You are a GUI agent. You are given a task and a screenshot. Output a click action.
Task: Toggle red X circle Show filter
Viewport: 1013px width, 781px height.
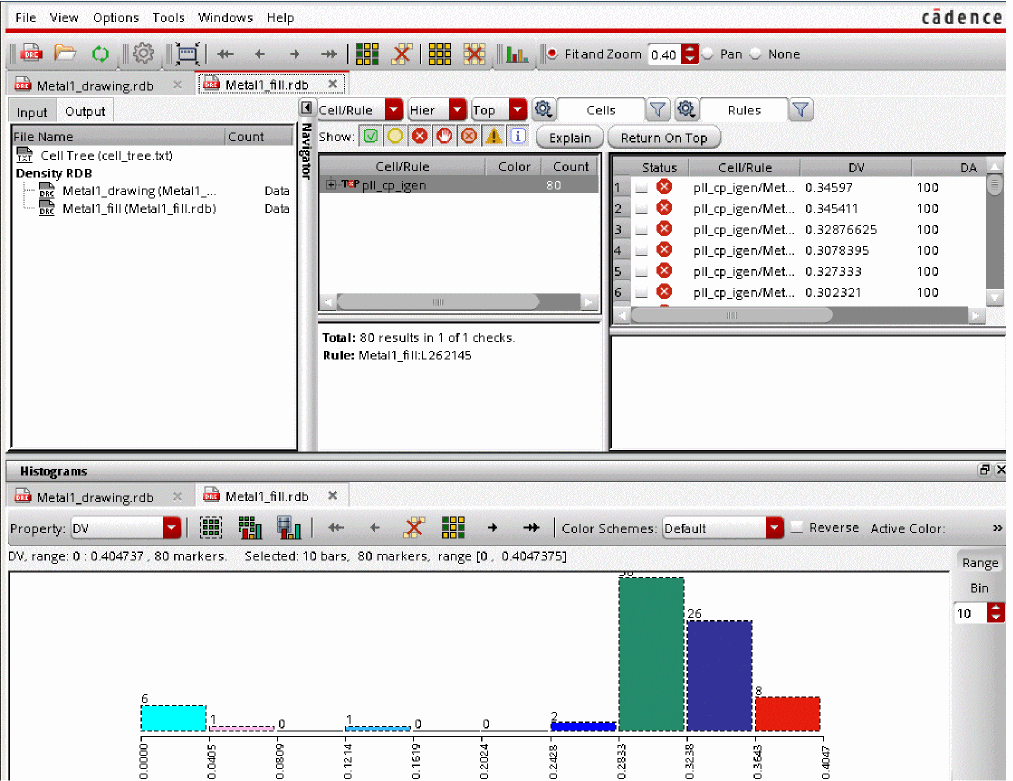coord(420,136)
